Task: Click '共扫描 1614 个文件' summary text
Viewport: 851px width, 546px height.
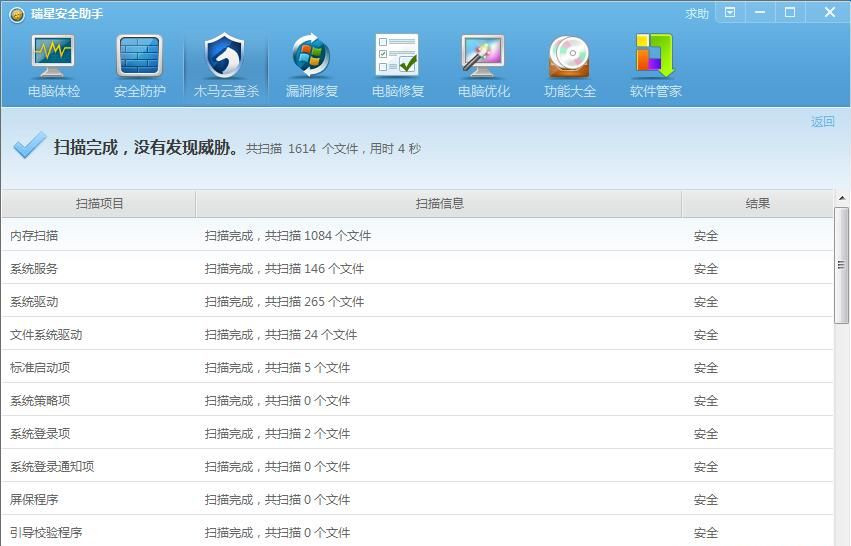Action: 302,149
